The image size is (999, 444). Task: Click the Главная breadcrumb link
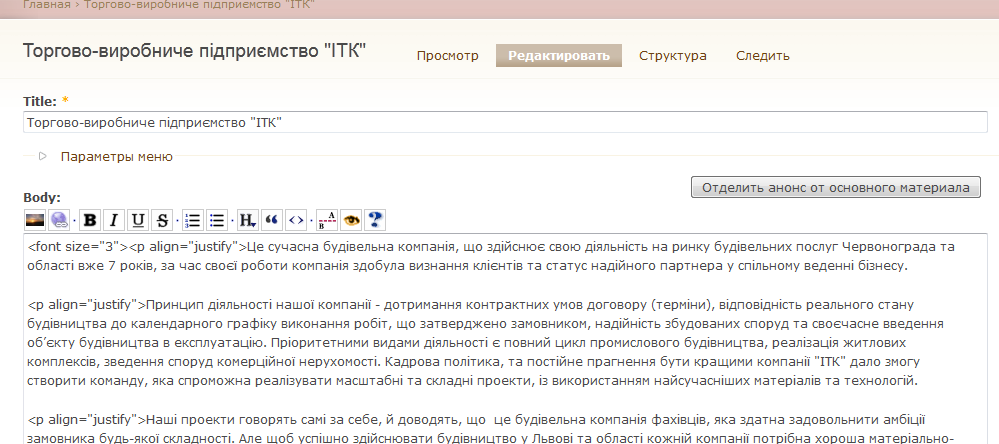(x=47, y=5)
